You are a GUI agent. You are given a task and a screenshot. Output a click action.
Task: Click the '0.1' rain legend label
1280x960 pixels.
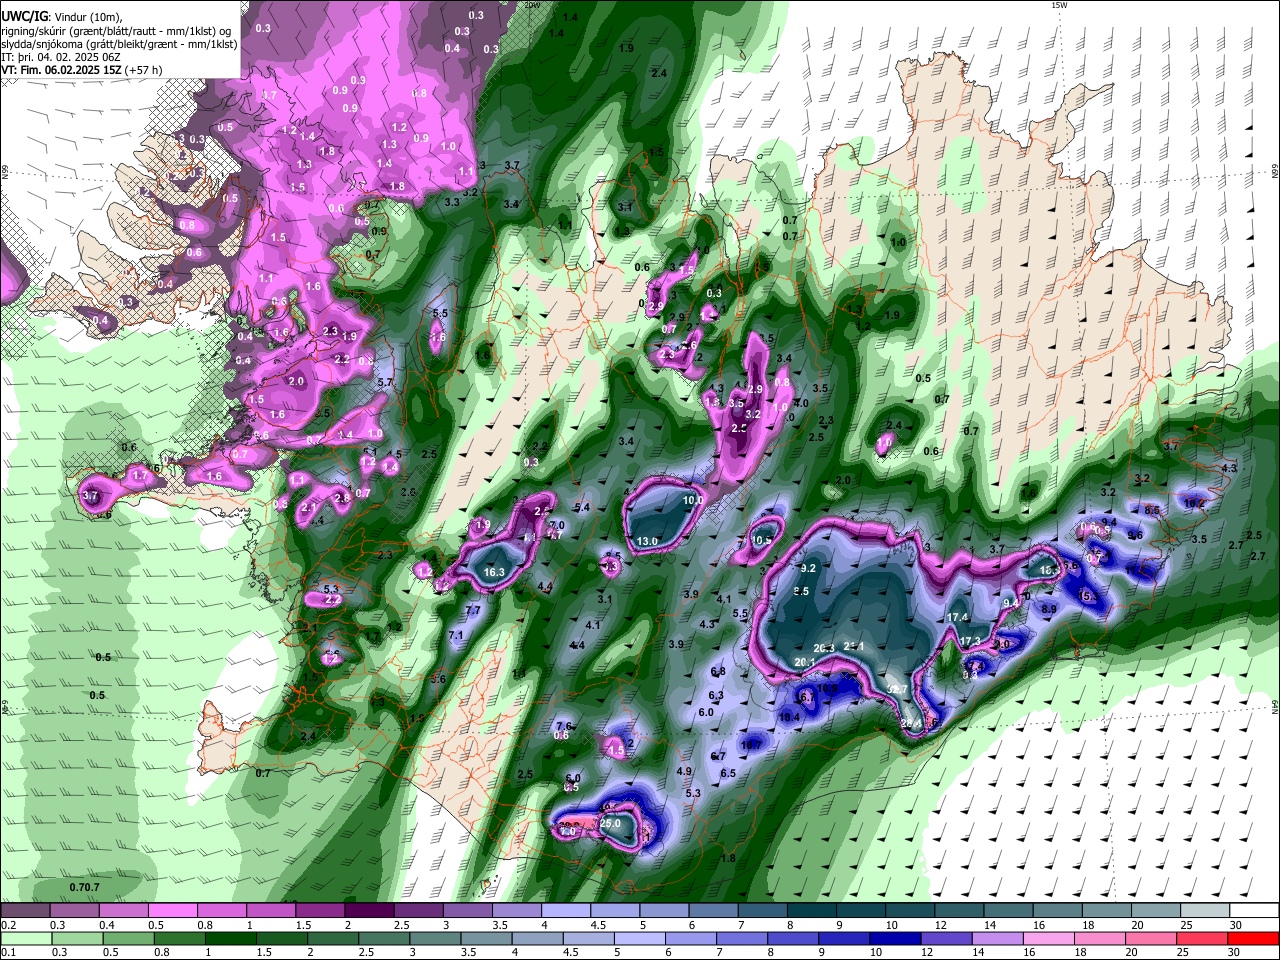[x=8, y=952]
